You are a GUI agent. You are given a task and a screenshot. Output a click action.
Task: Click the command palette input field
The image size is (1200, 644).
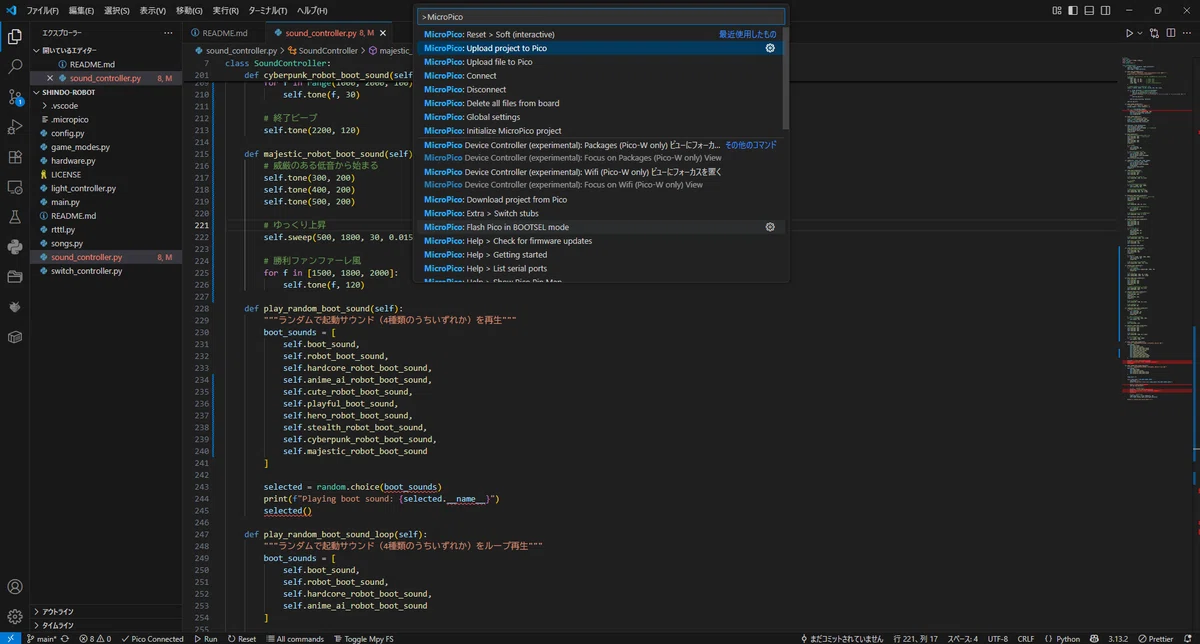[x=600, y=17]
